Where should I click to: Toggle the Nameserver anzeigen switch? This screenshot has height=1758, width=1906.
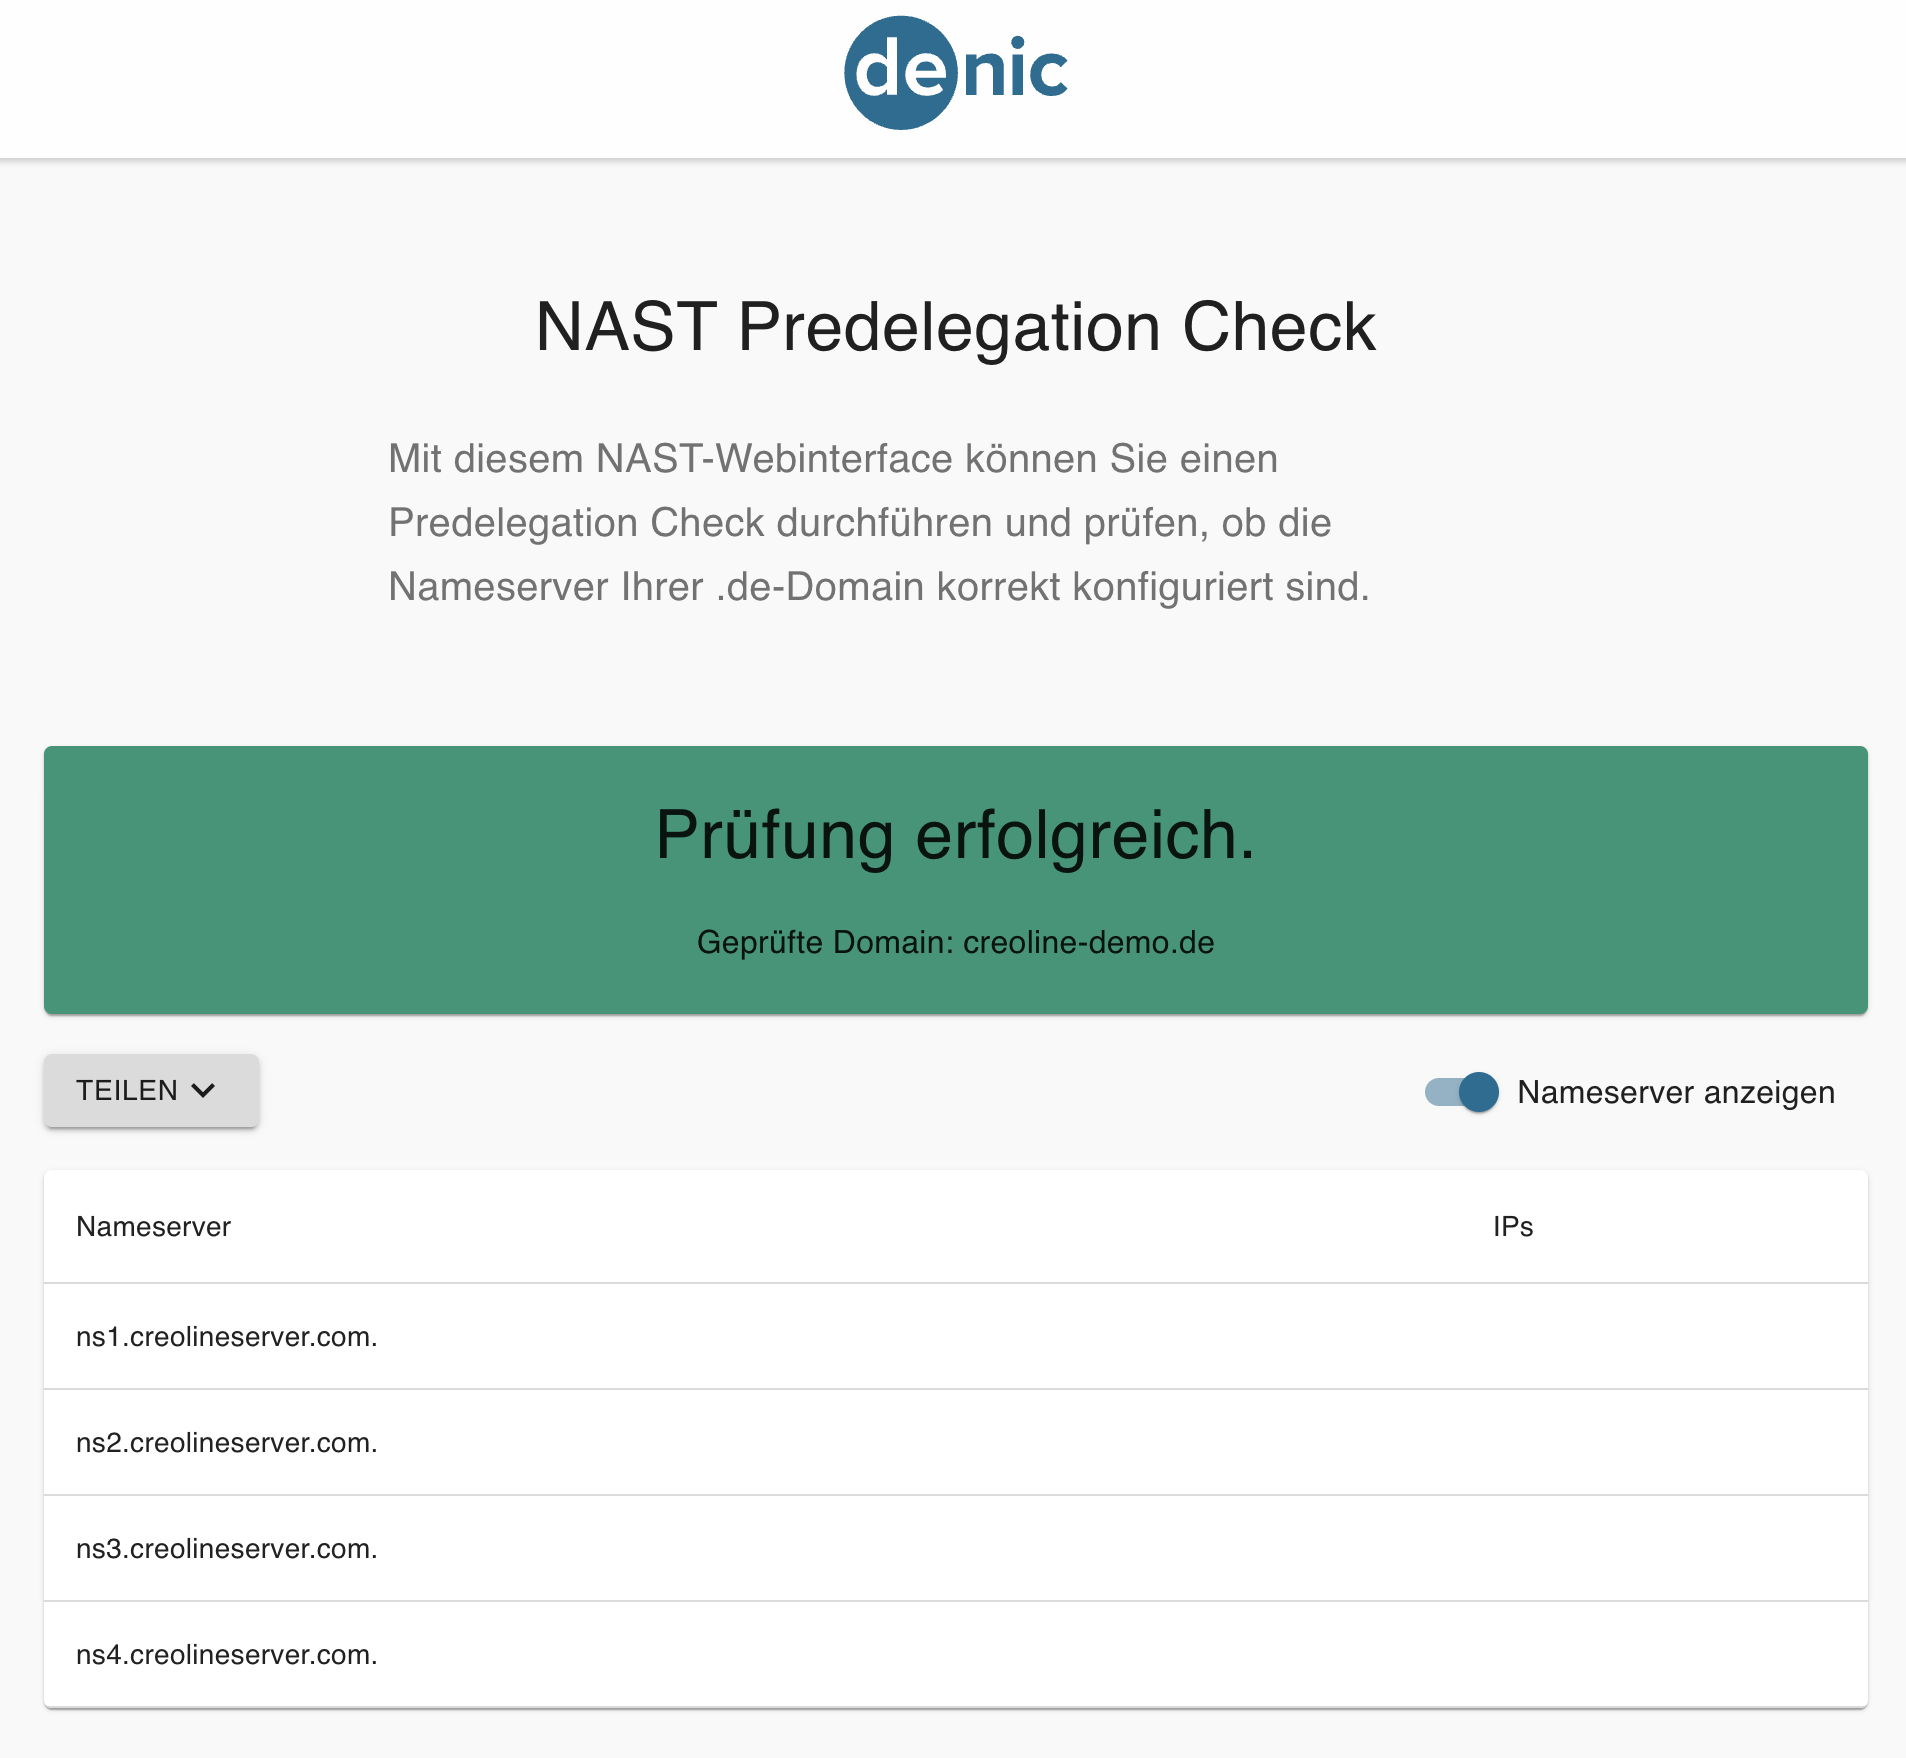pos(1461,1092)
